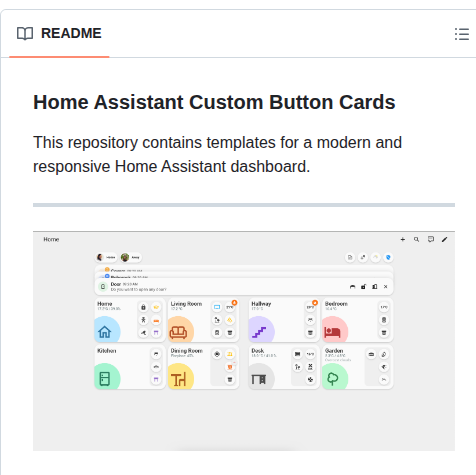
Task: Dismiss the Door notification with the X
Action: tap(386, 287)
